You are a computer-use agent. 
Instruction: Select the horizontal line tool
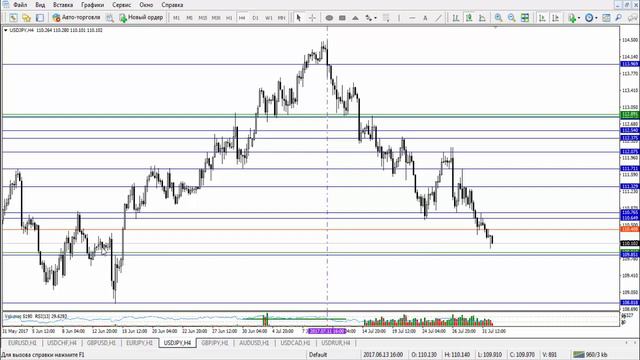[x=412, y=18]
